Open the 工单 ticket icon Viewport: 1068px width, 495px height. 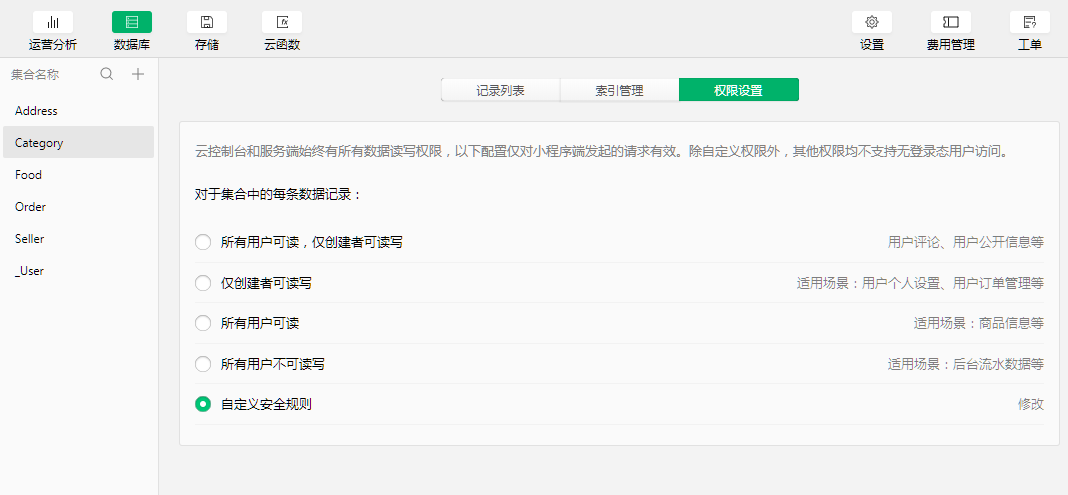(x=1030, y=22)
